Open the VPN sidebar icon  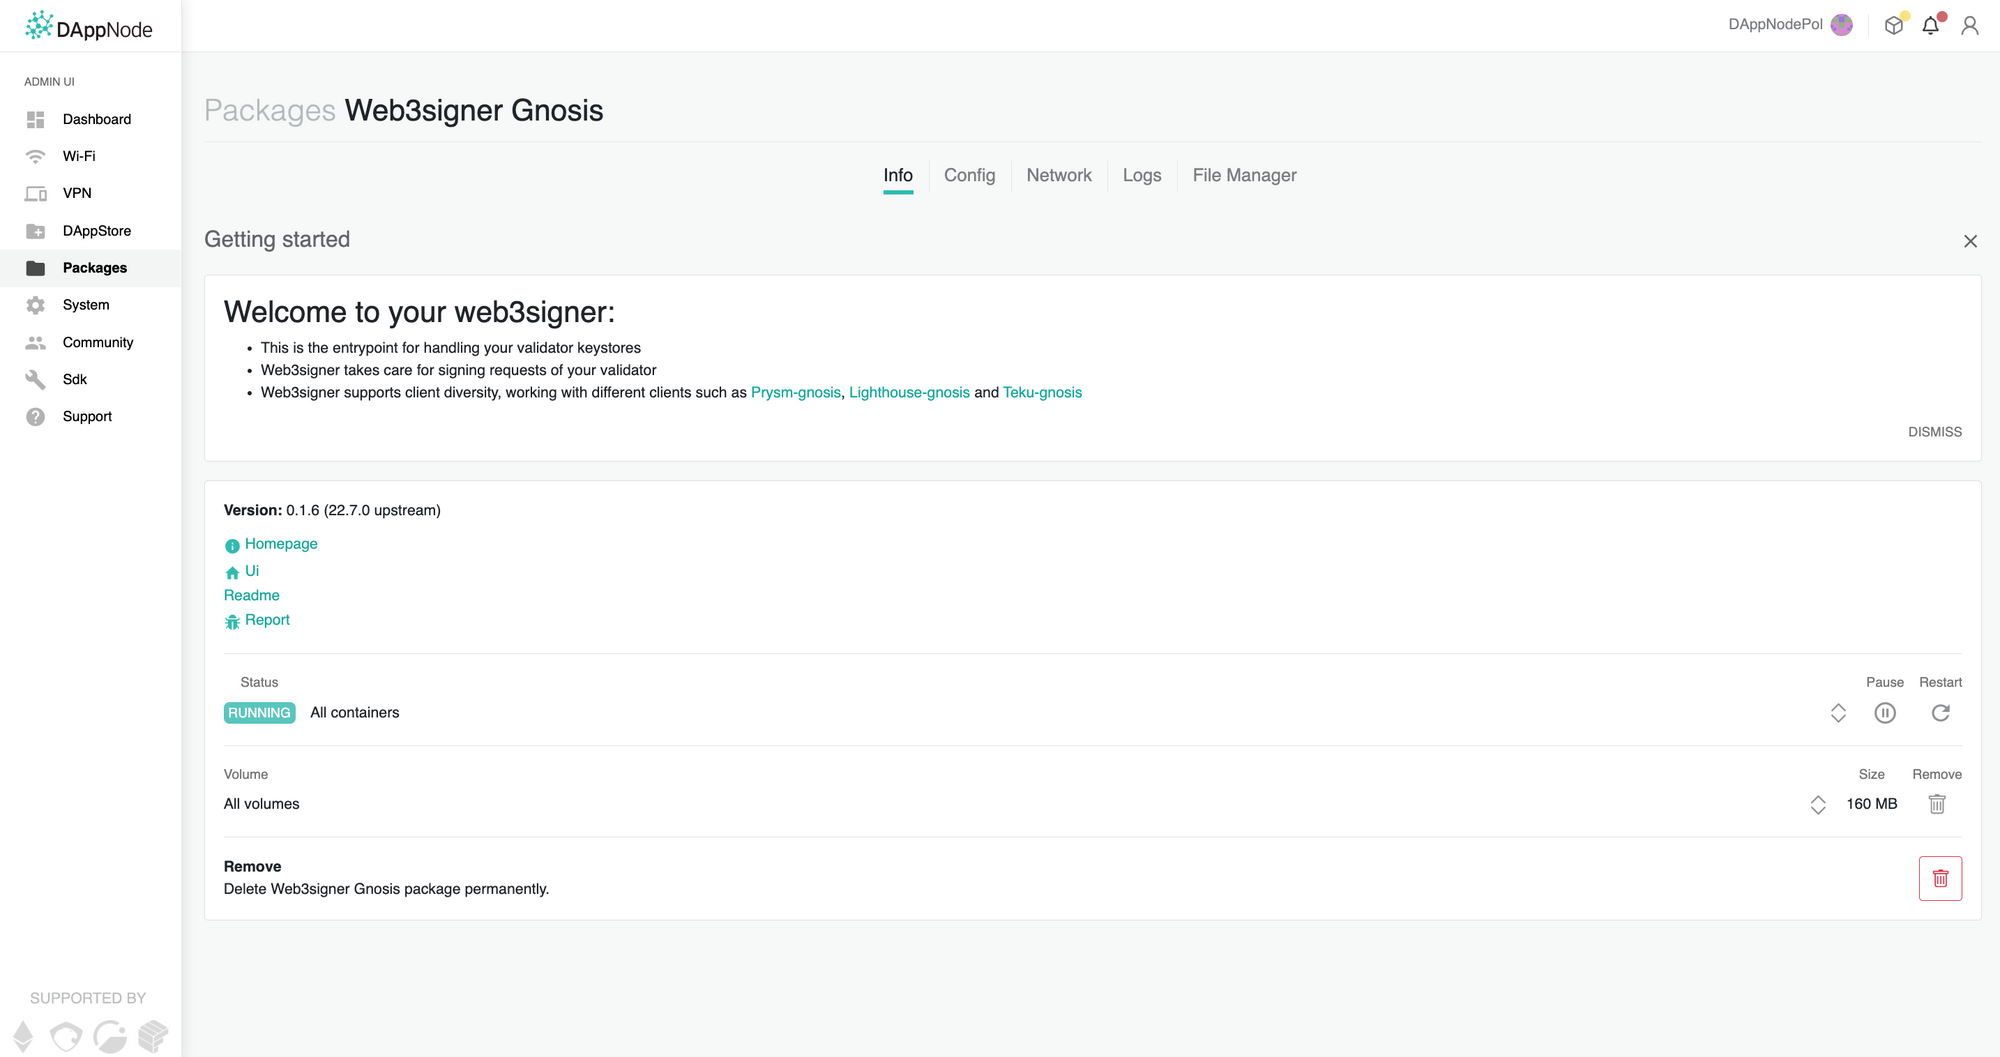pyautogui.click(x=35, y=193)
